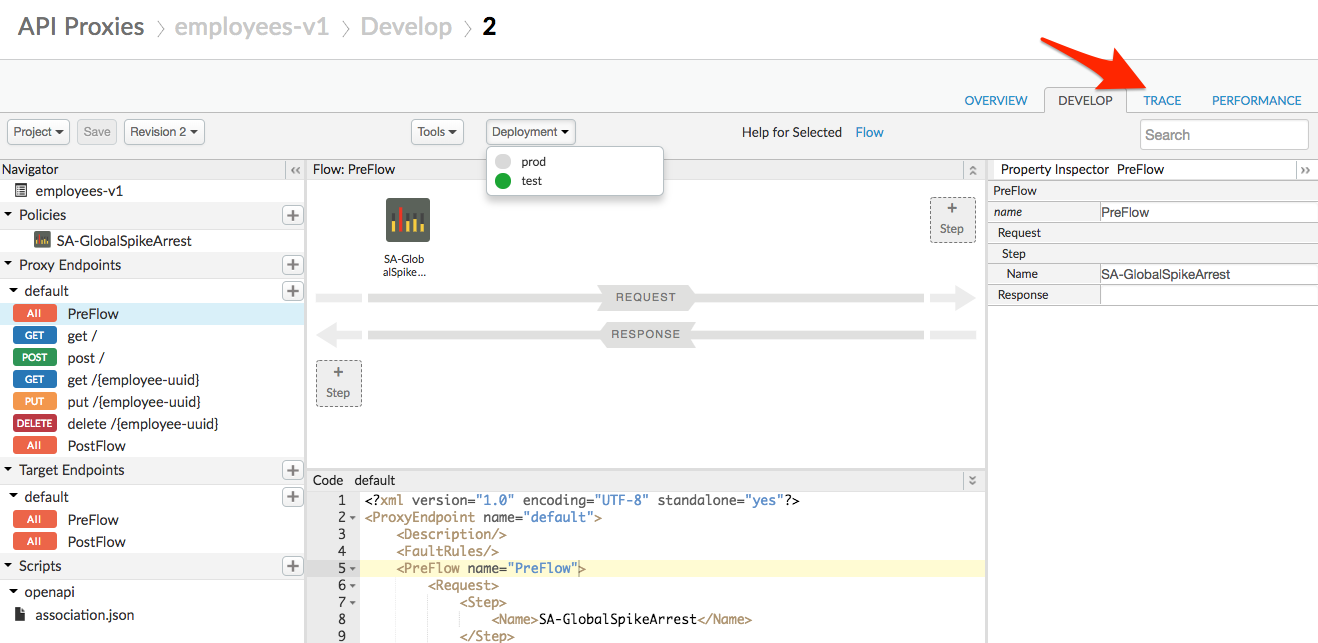Viewport: 1318px width, 643px height.
Task: Open the Revision 2 dropdown
Action: coord(164,132)
